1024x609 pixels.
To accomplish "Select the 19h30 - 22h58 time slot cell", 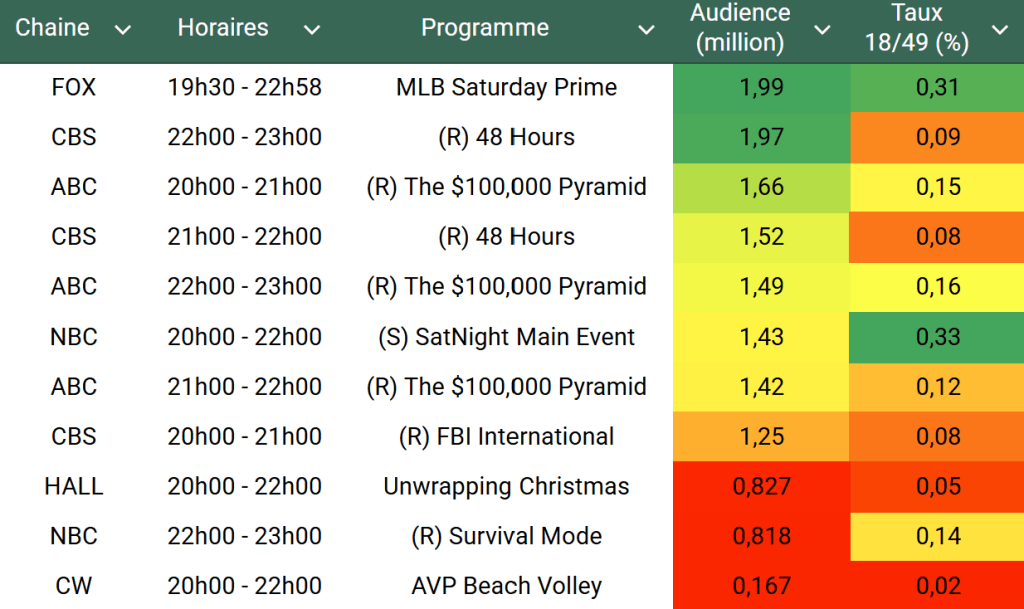I will tap(245, 88).
